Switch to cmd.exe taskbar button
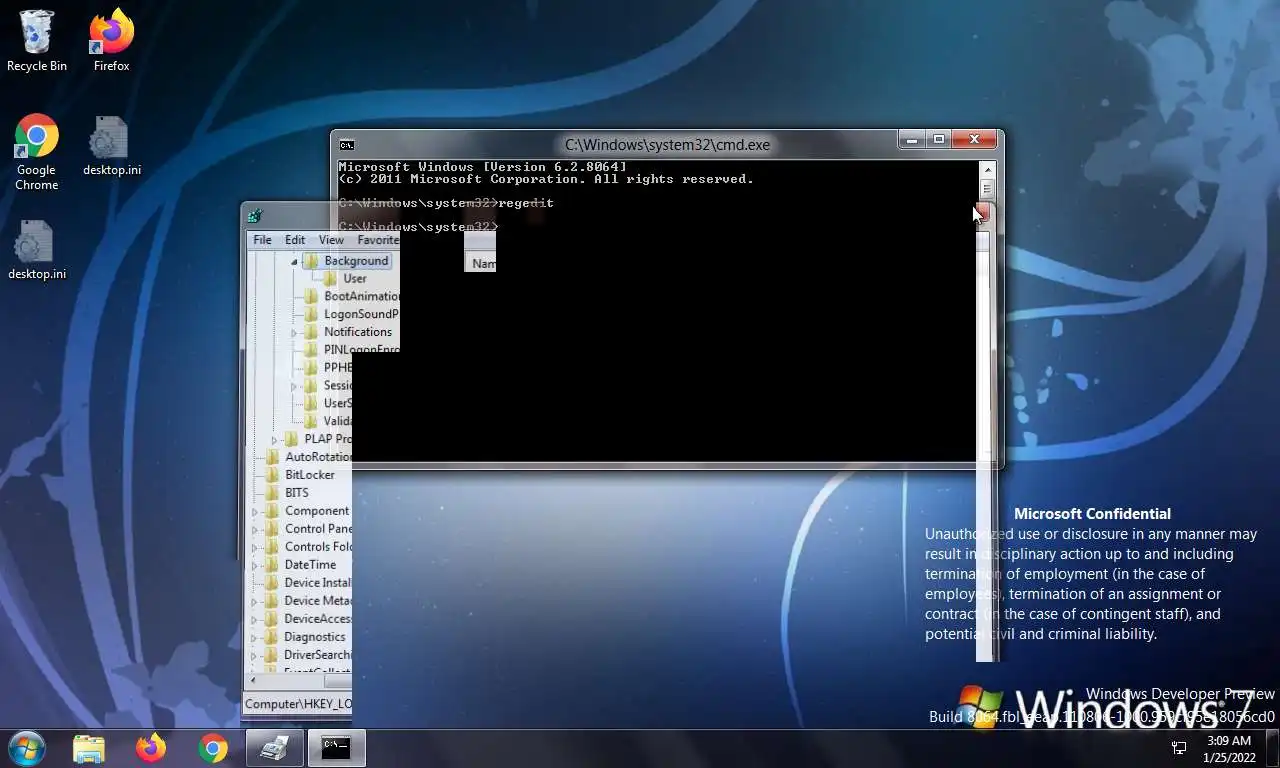Image resolution: width=1280 pixels, height=768 pixels. (336, 748)
